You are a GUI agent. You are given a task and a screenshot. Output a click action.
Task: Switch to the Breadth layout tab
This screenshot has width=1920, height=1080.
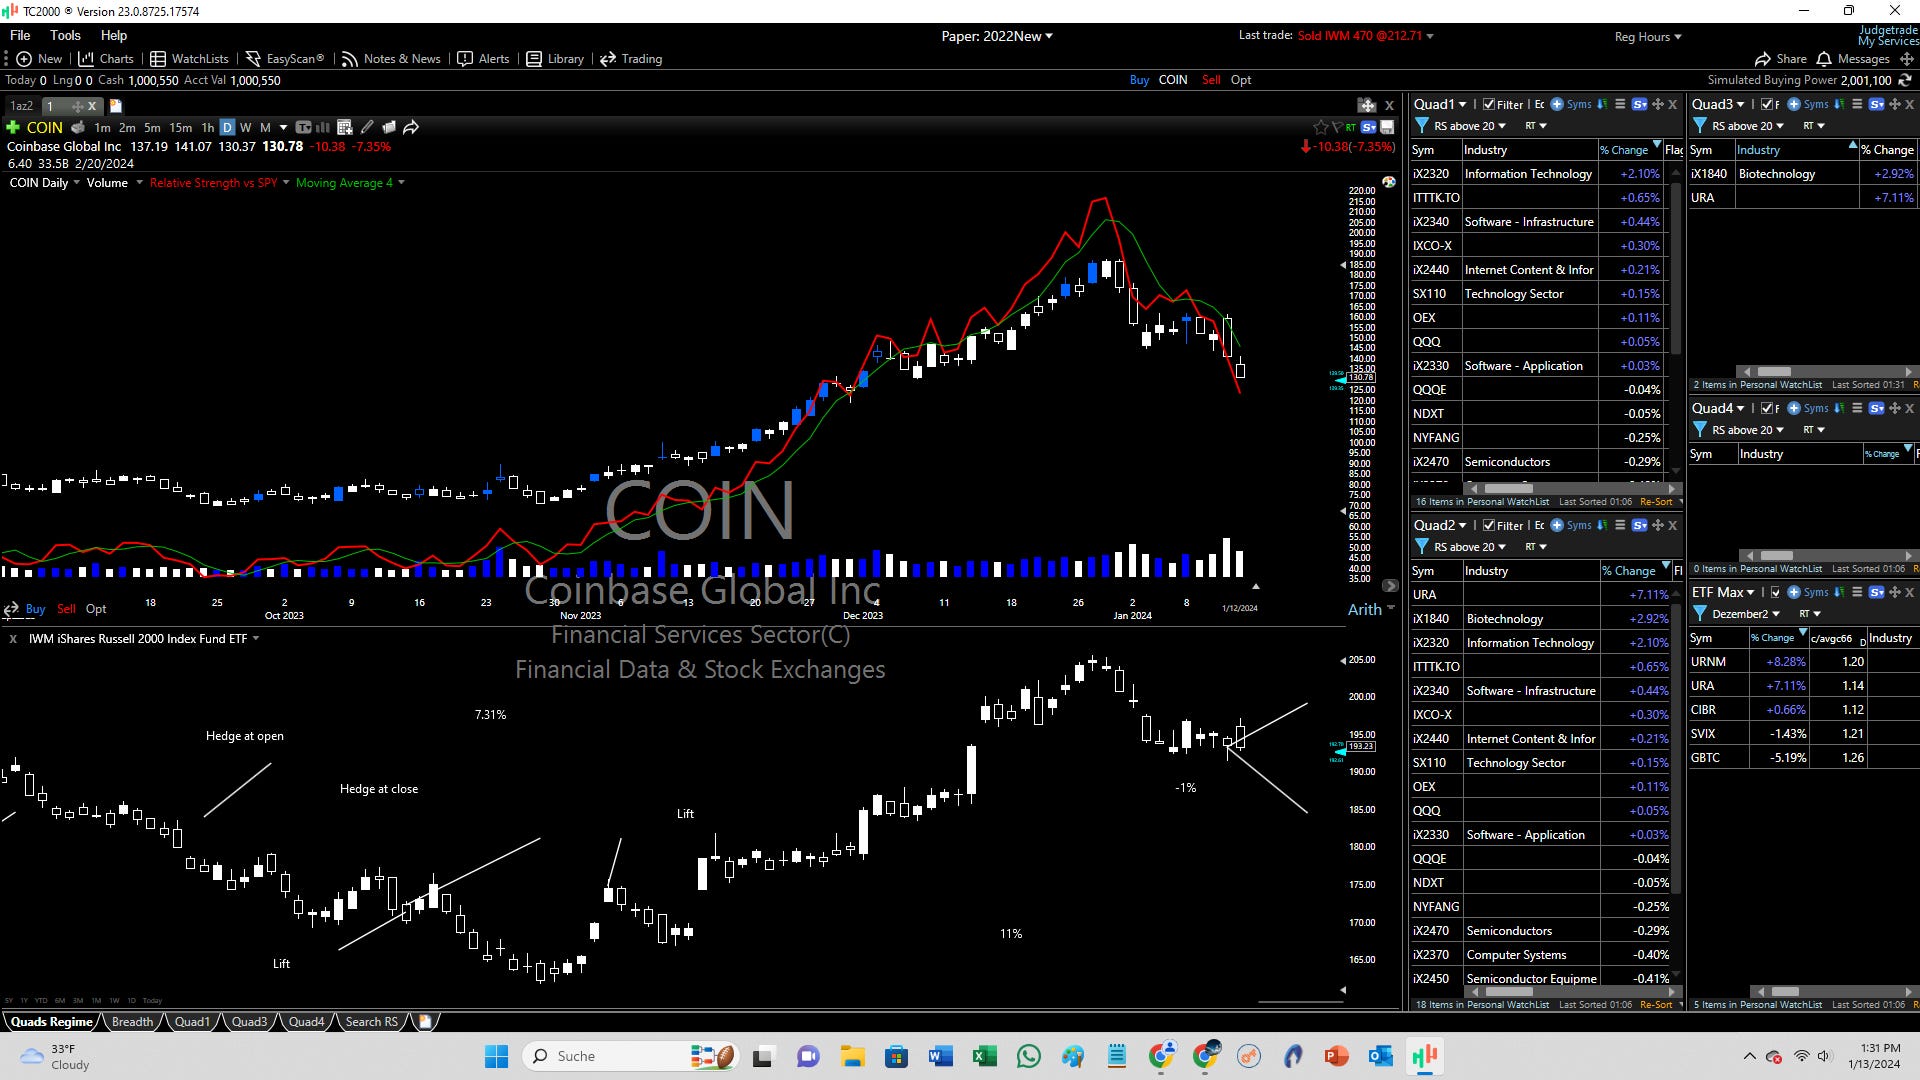[132, 1022]
